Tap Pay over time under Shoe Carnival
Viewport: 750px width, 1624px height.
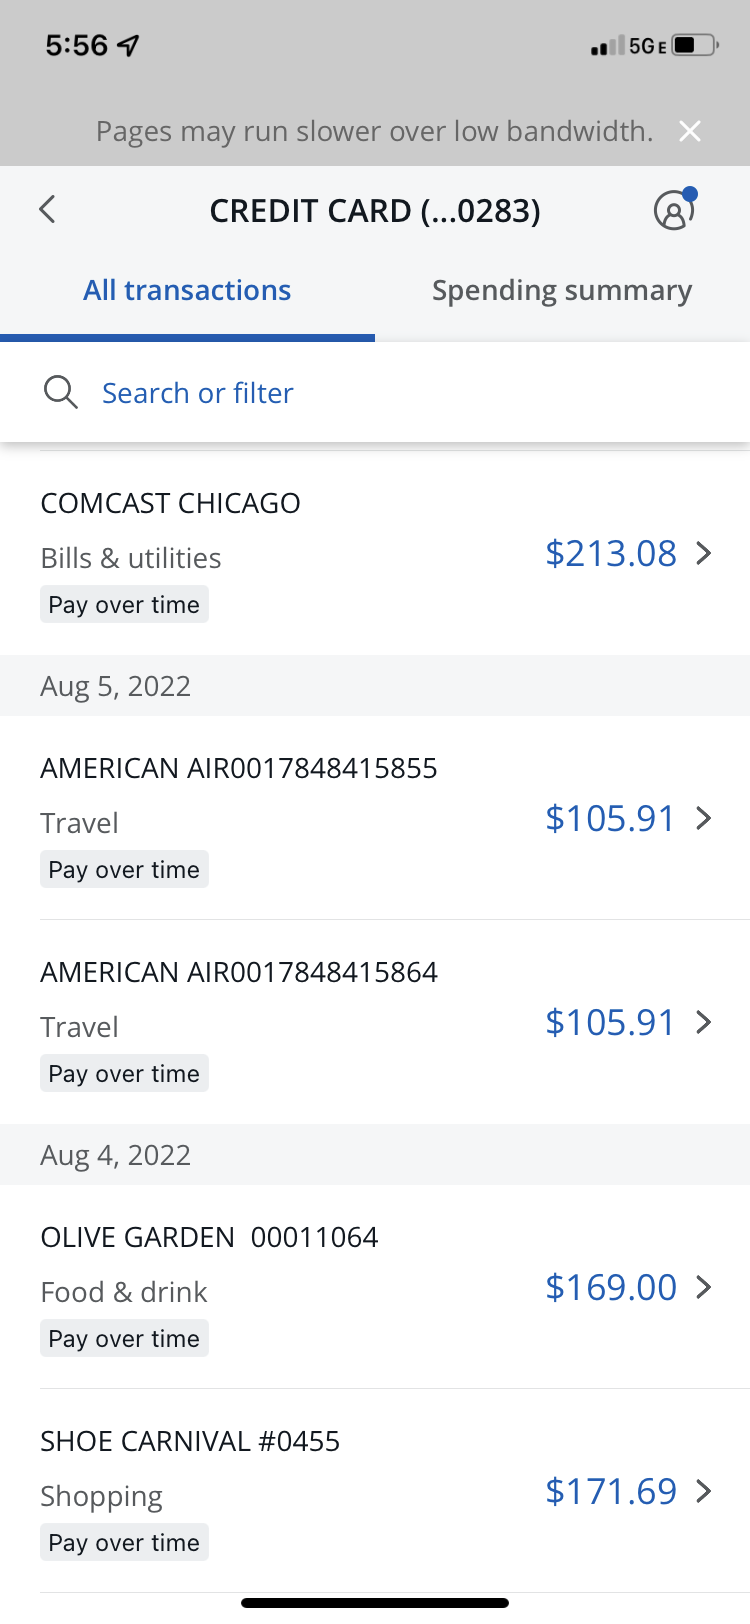click(124, 1543)
